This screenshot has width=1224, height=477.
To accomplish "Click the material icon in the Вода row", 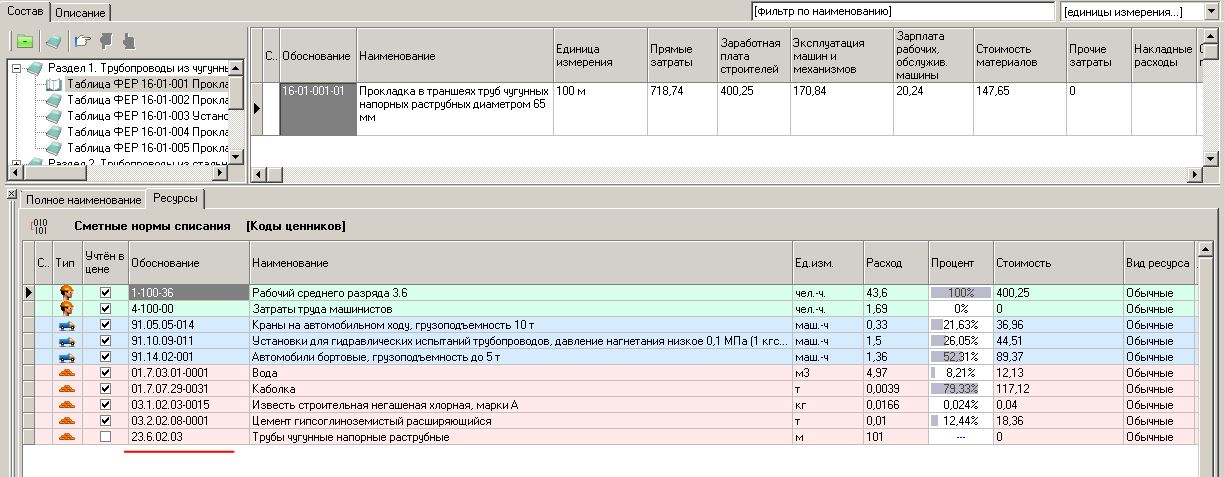I will coord(67,373).
